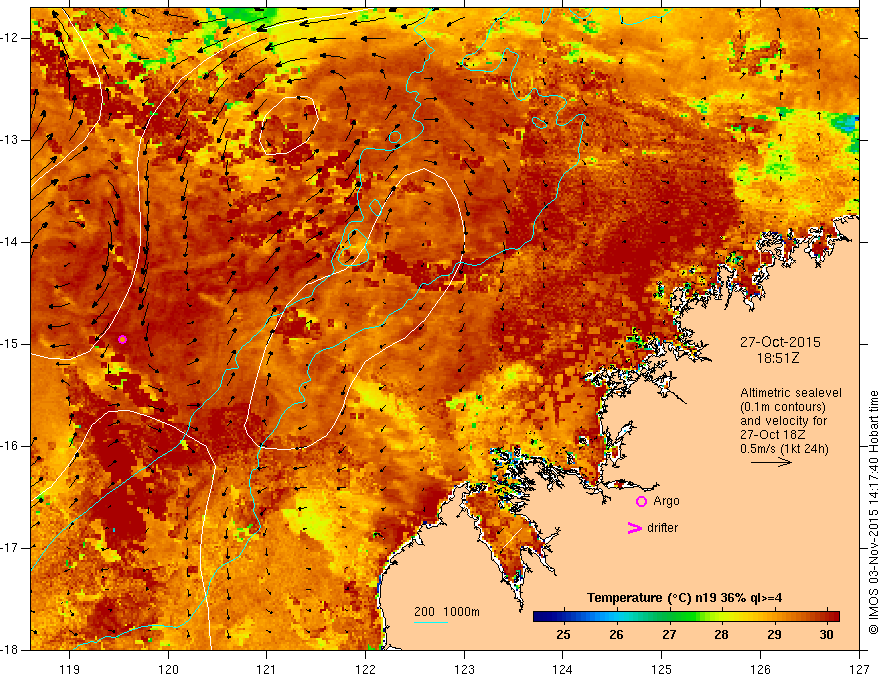This screenshot has width=880, height=680.
Task: Click the colorbar tick label 25
Action: 563,635
